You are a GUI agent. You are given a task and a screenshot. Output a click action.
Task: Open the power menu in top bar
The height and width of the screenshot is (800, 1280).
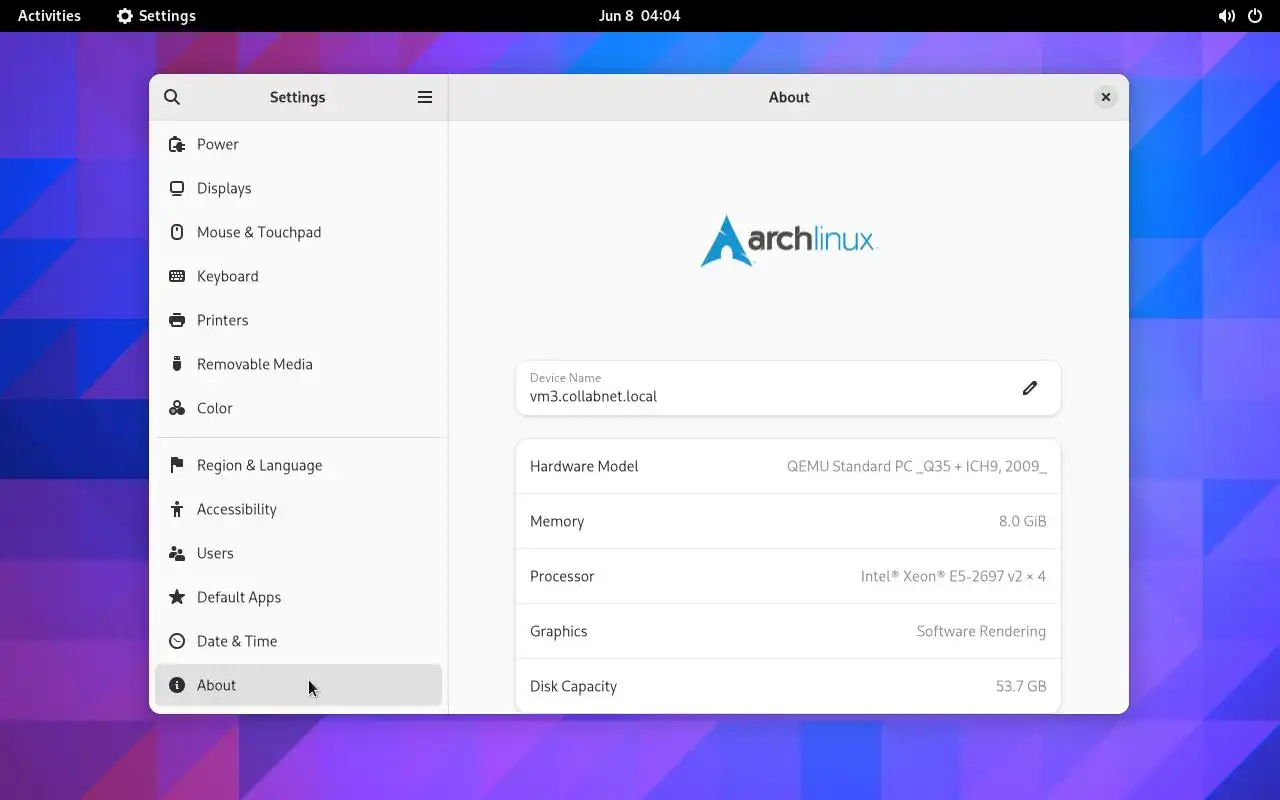pyautogui.click(x=1255, y=16)
